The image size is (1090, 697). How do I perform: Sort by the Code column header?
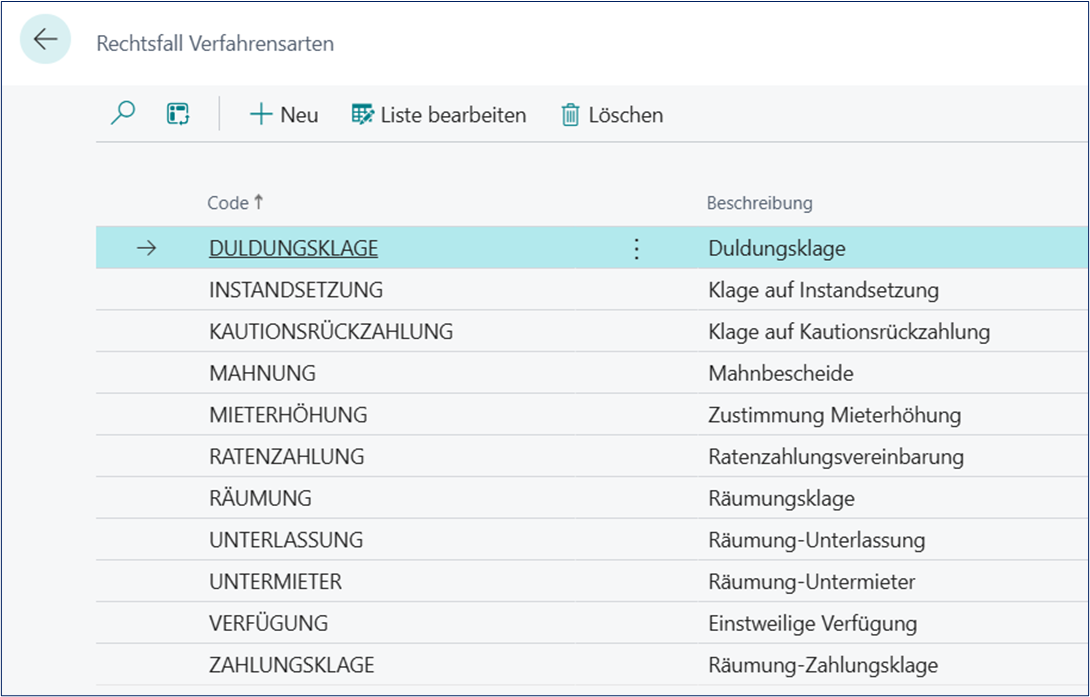click(x=236, y=203)
